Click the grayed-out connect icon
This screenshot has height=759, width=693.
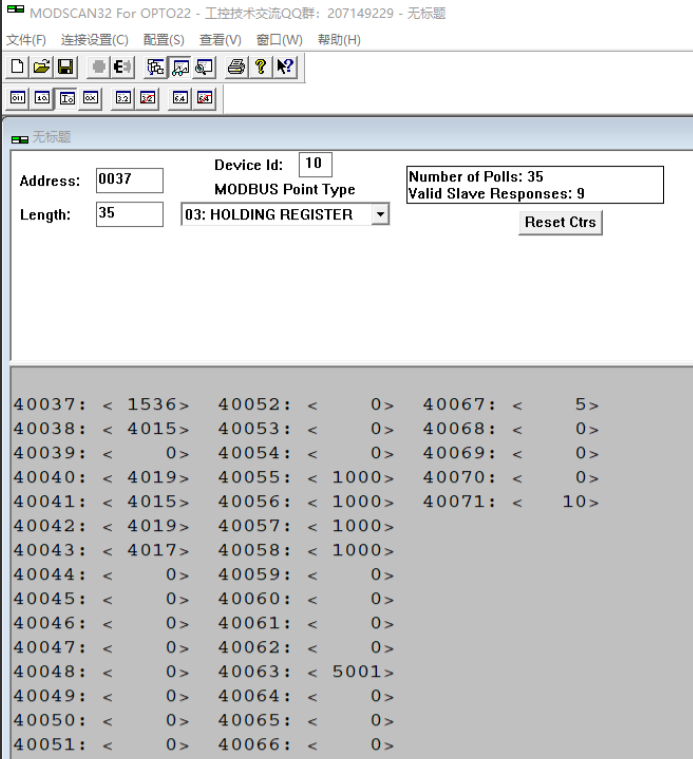(x=99, y=67)
